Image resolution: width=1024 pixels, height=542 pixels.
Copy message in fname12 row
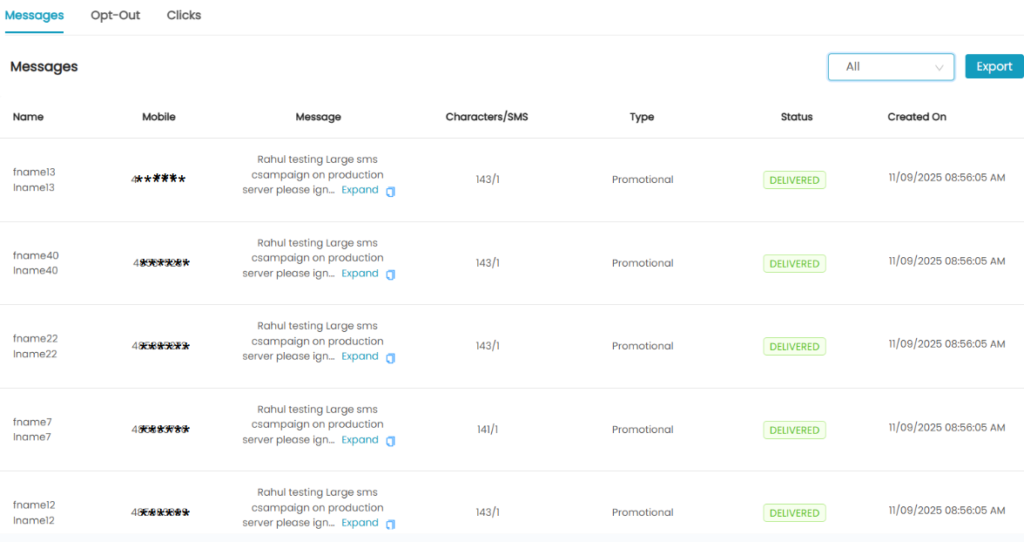pyautogui.click(x=391, y=524)
